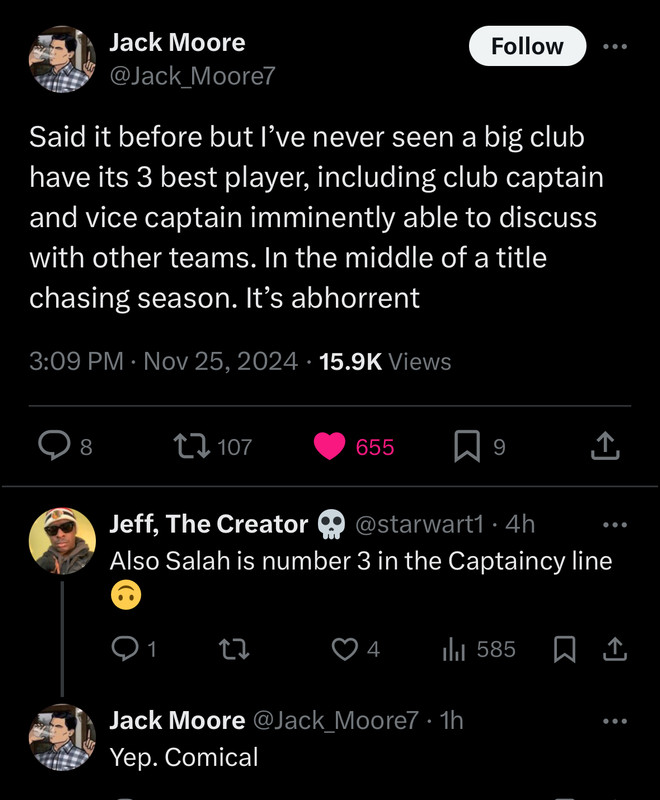Bookmark the main tweet with 9 bookmarks
This screenshot has height=800, width=660.
[467, 446]
